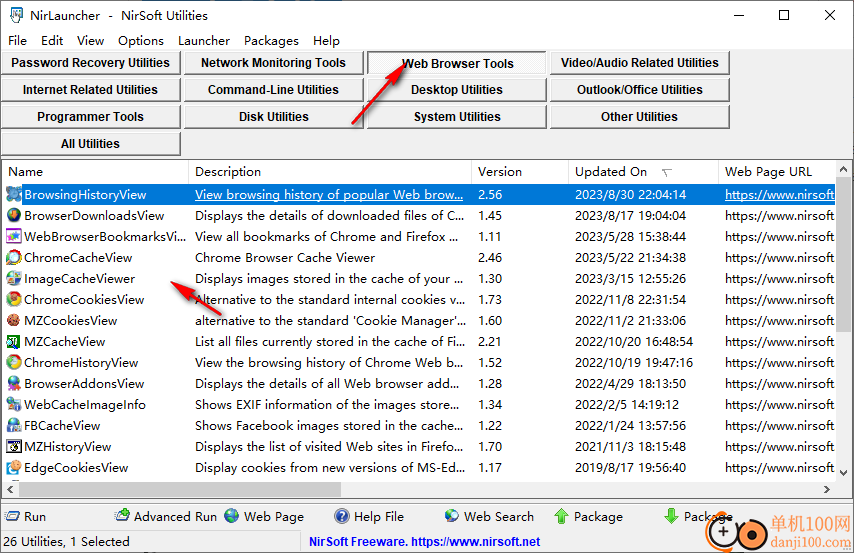The height and width of the screenshot is (553, 854).
Task: Click the MZCacheView row icon
Action: pos(14,342)
